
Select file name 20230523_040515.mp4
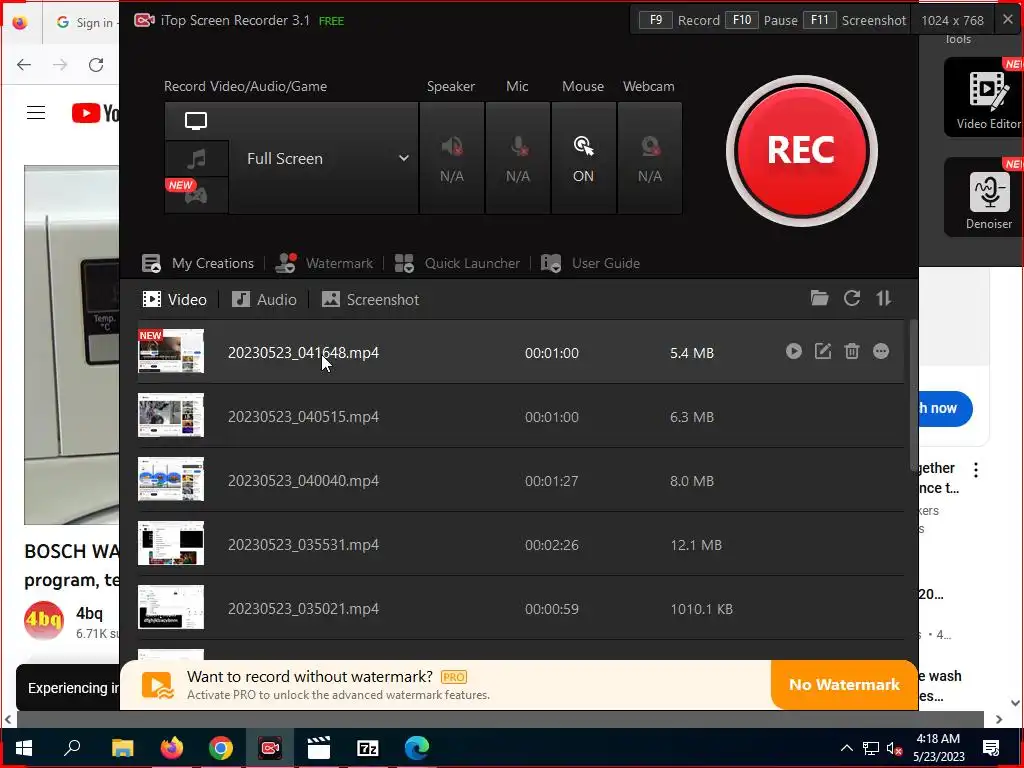303,417
